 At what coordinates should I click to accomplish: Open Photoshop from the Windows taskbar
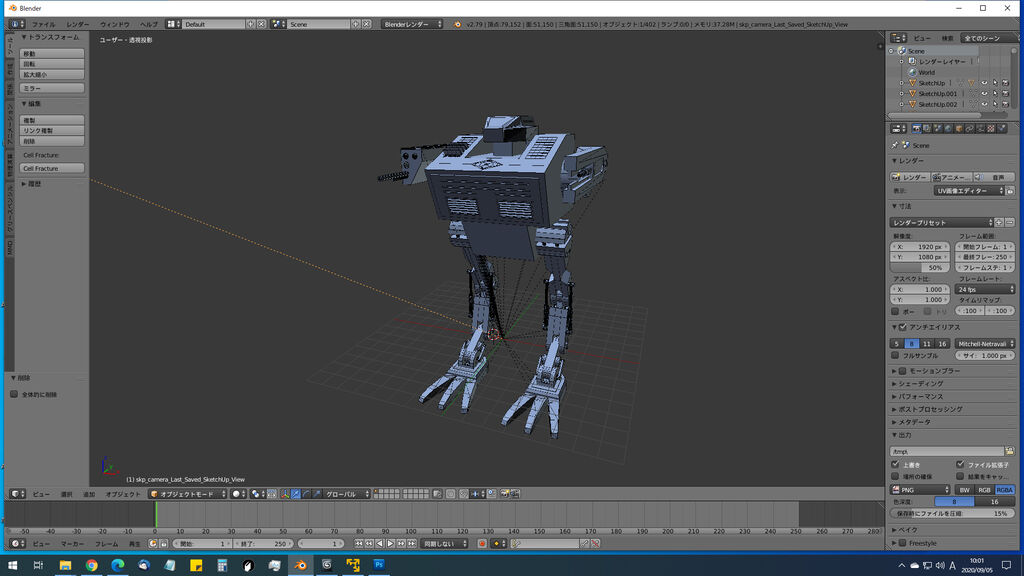(380, 565)
